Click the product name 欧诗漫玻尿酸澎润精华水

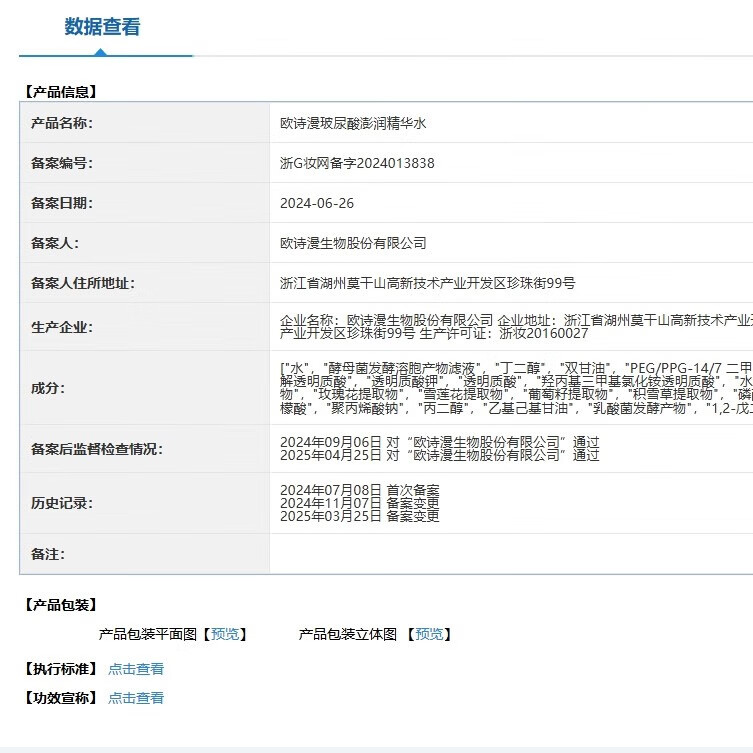coord(353,123)
